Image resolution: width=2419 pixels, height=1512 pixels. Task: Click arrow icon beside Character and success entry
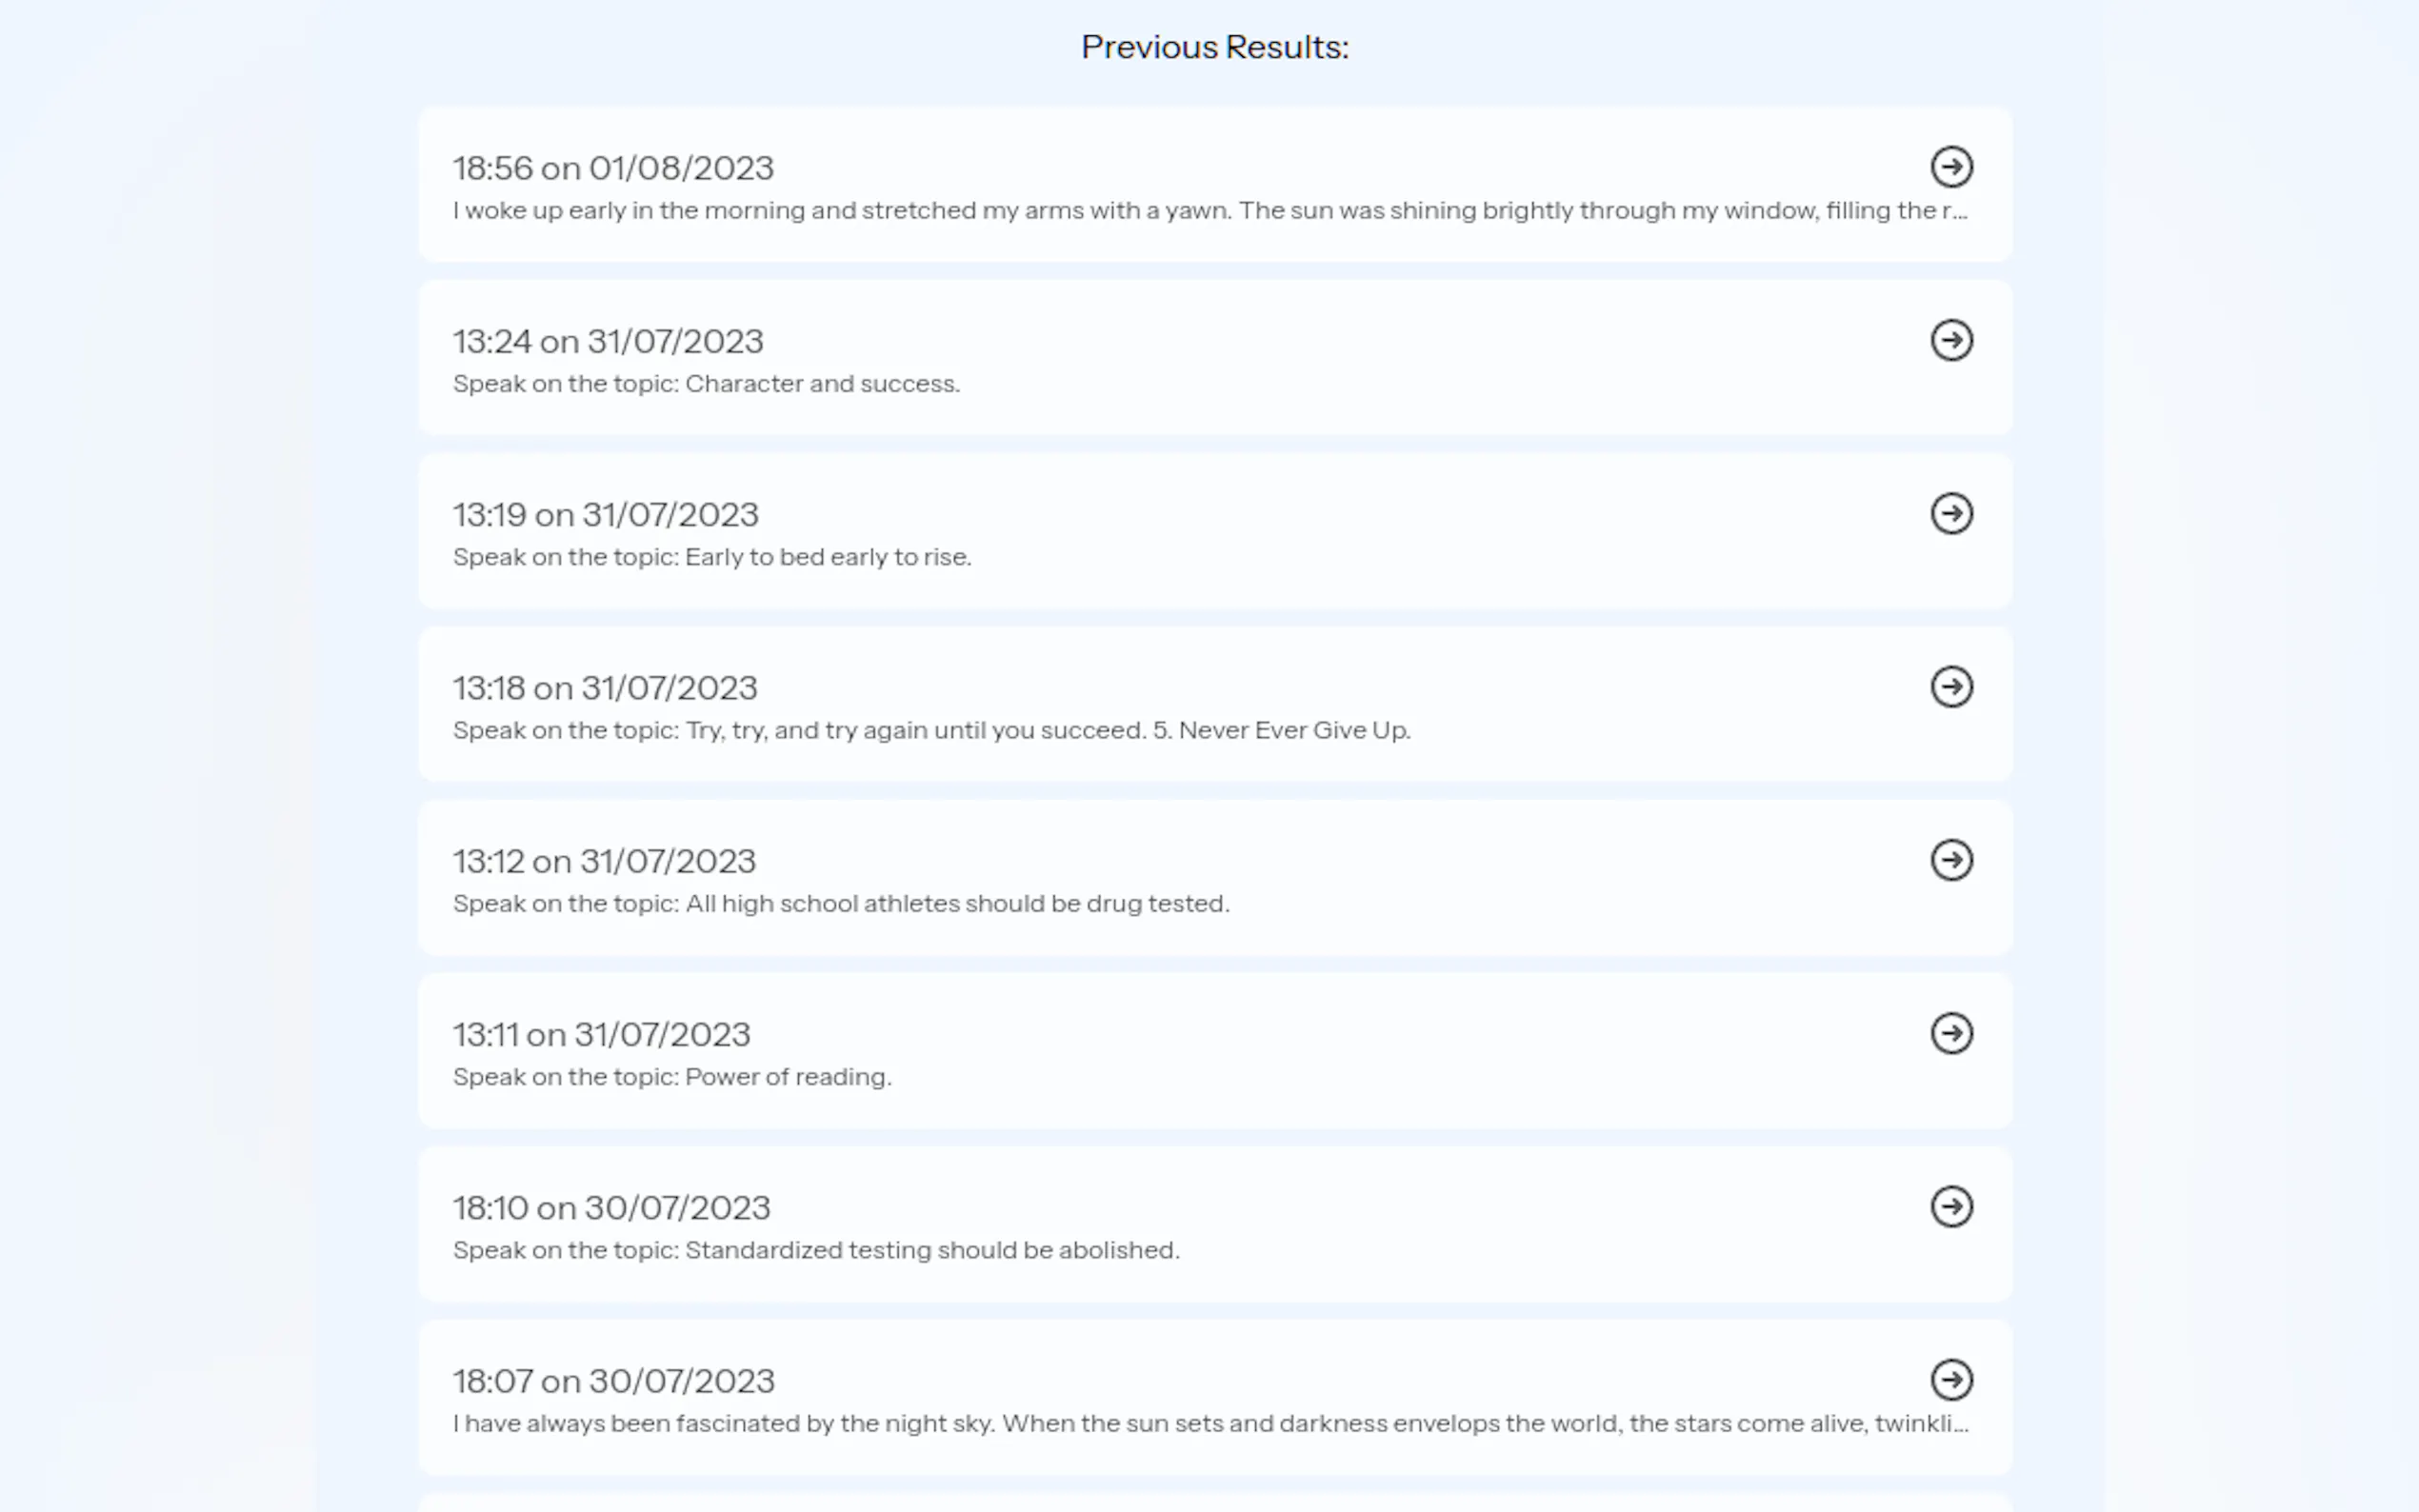point(1950,340)
